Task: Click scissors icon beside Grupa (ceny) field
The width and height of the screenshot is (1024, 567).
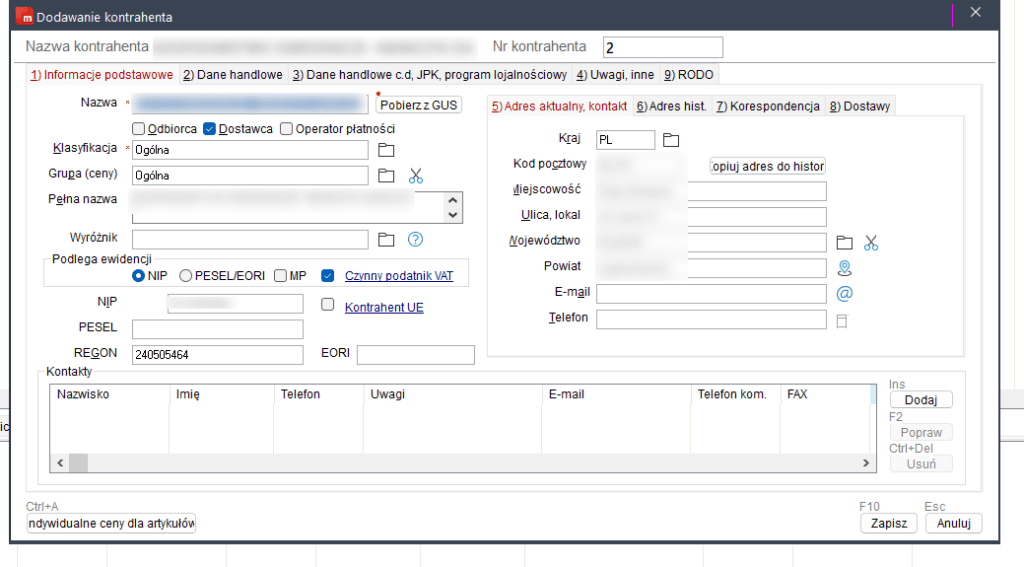Action: tap(416, 176)
